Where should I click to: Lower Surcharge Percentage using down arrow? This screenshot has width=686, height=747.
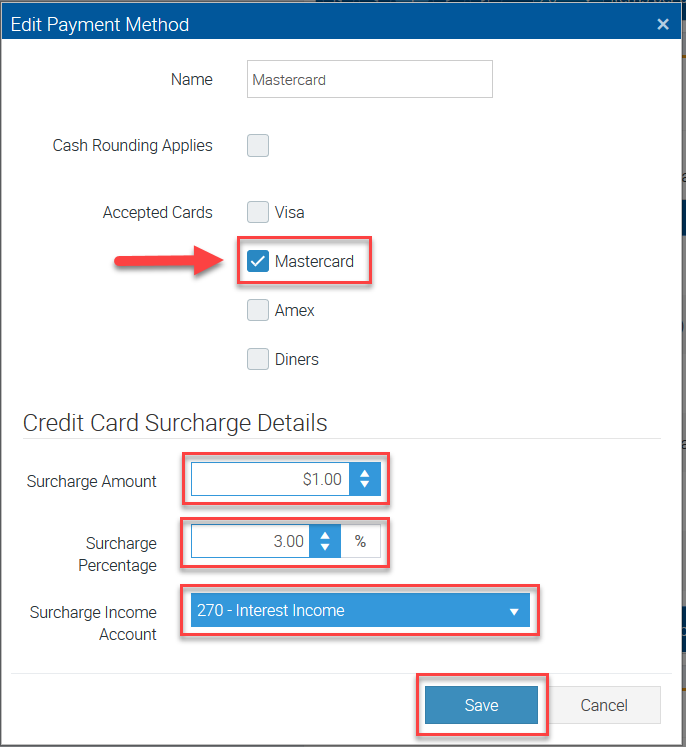coord(325,548)
